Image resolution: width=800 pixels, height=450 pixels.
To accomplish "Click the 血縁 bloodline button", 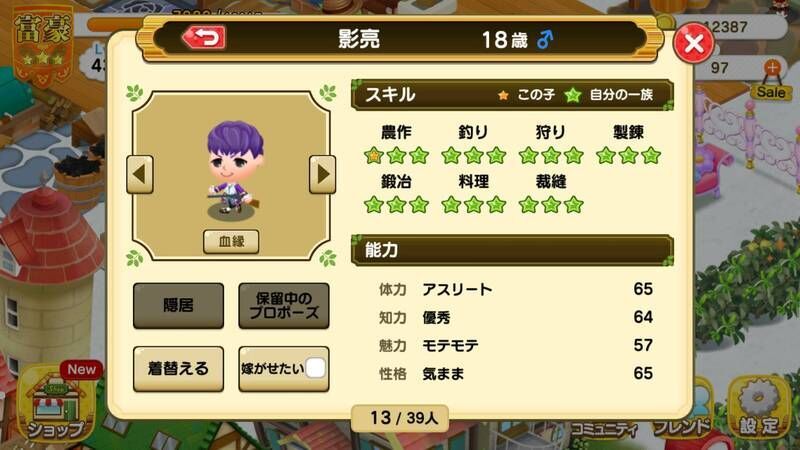I will pos(231,241).
